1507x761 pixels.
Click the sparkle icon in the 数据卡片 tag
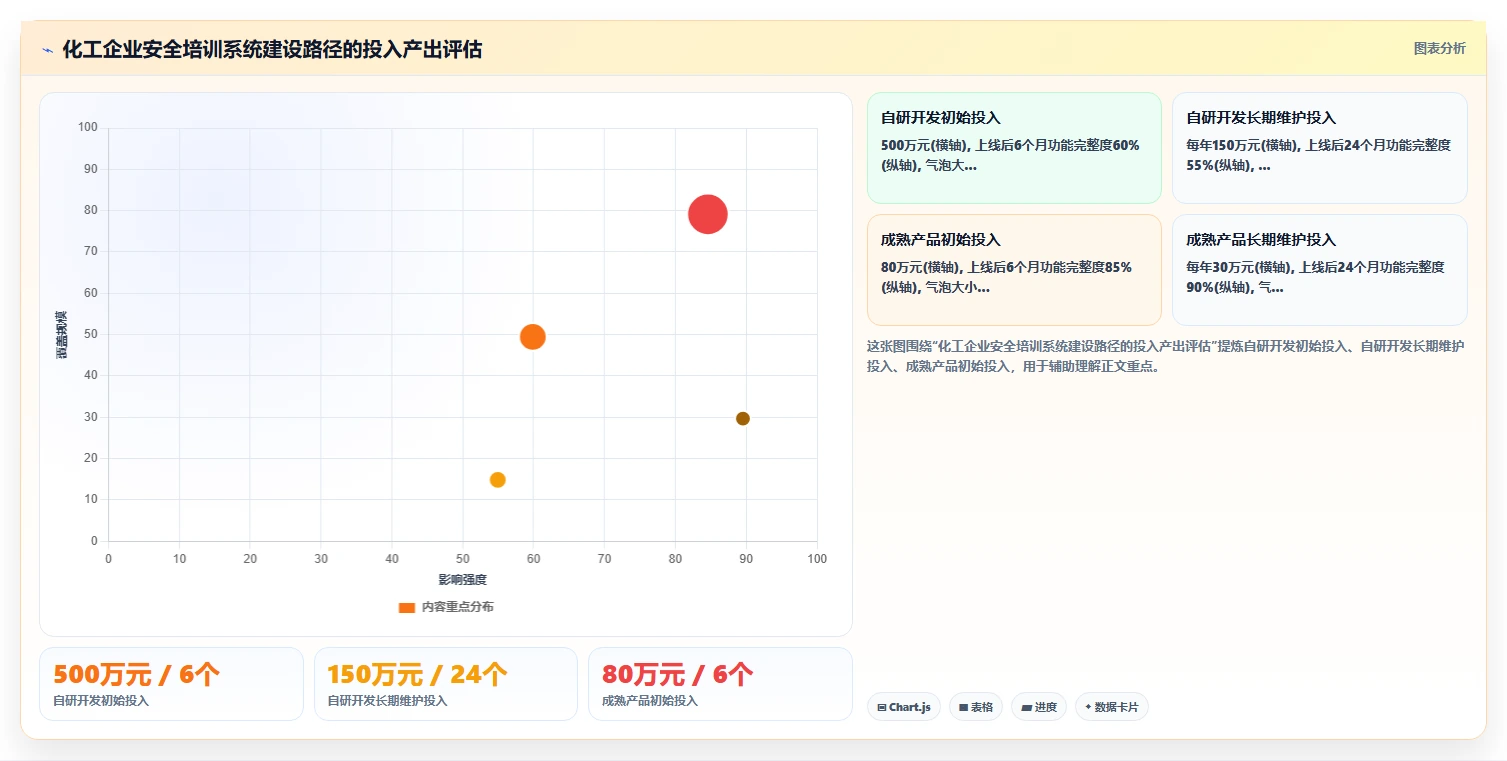point(1088,707)
